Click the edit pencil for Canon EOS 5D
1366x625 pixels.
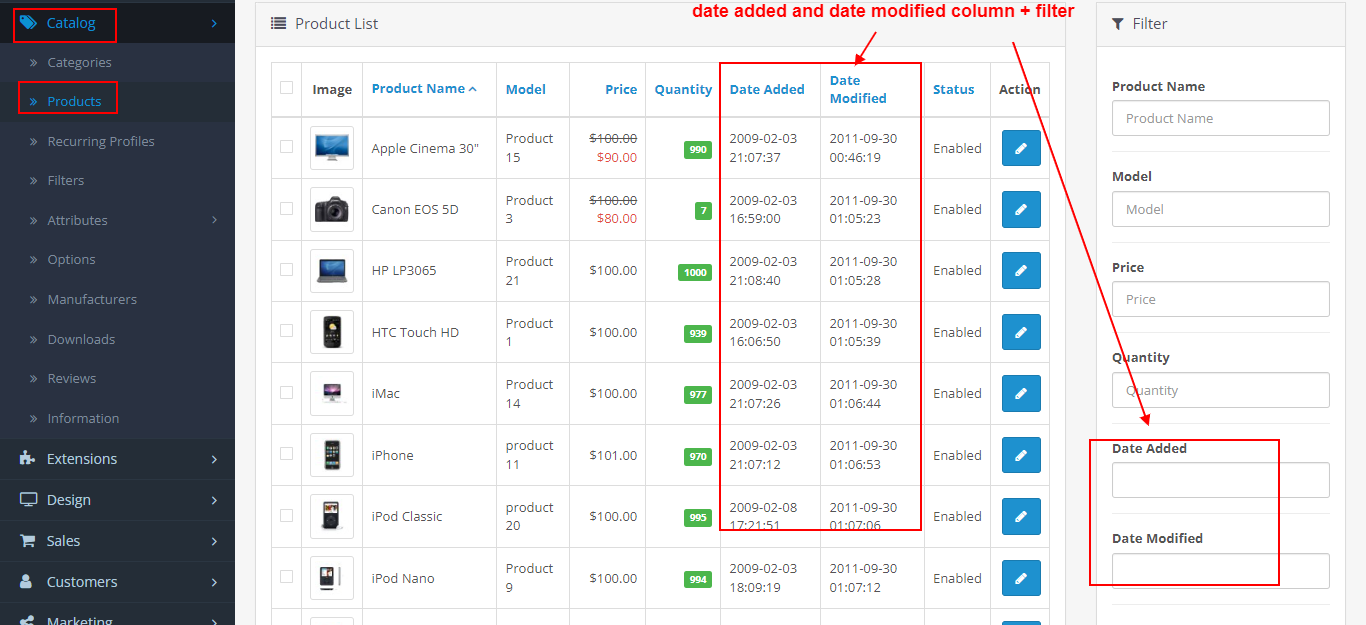click(x=1021, y=210)
